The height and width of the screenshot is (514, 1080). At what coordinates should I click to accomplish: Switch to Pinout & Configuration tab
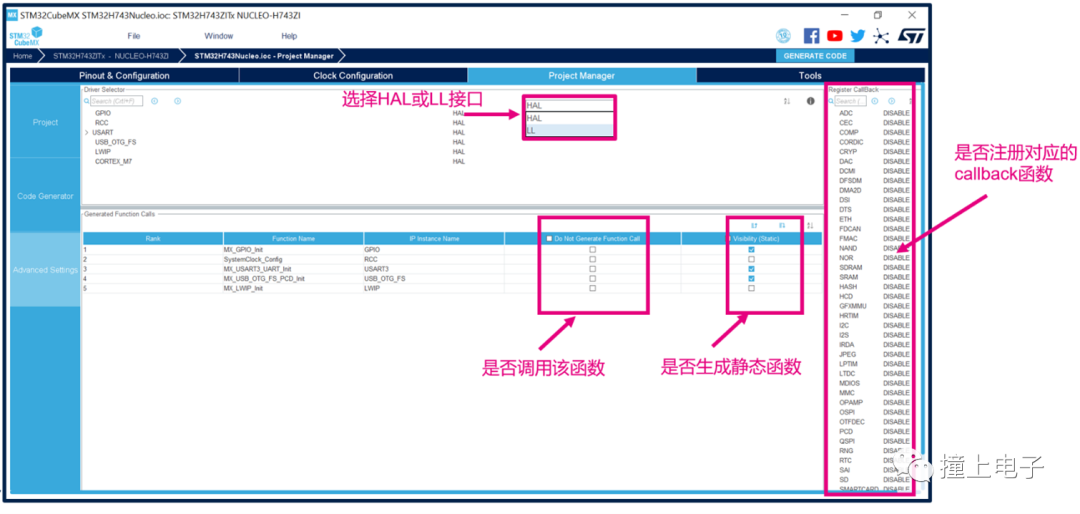point(124,76)
